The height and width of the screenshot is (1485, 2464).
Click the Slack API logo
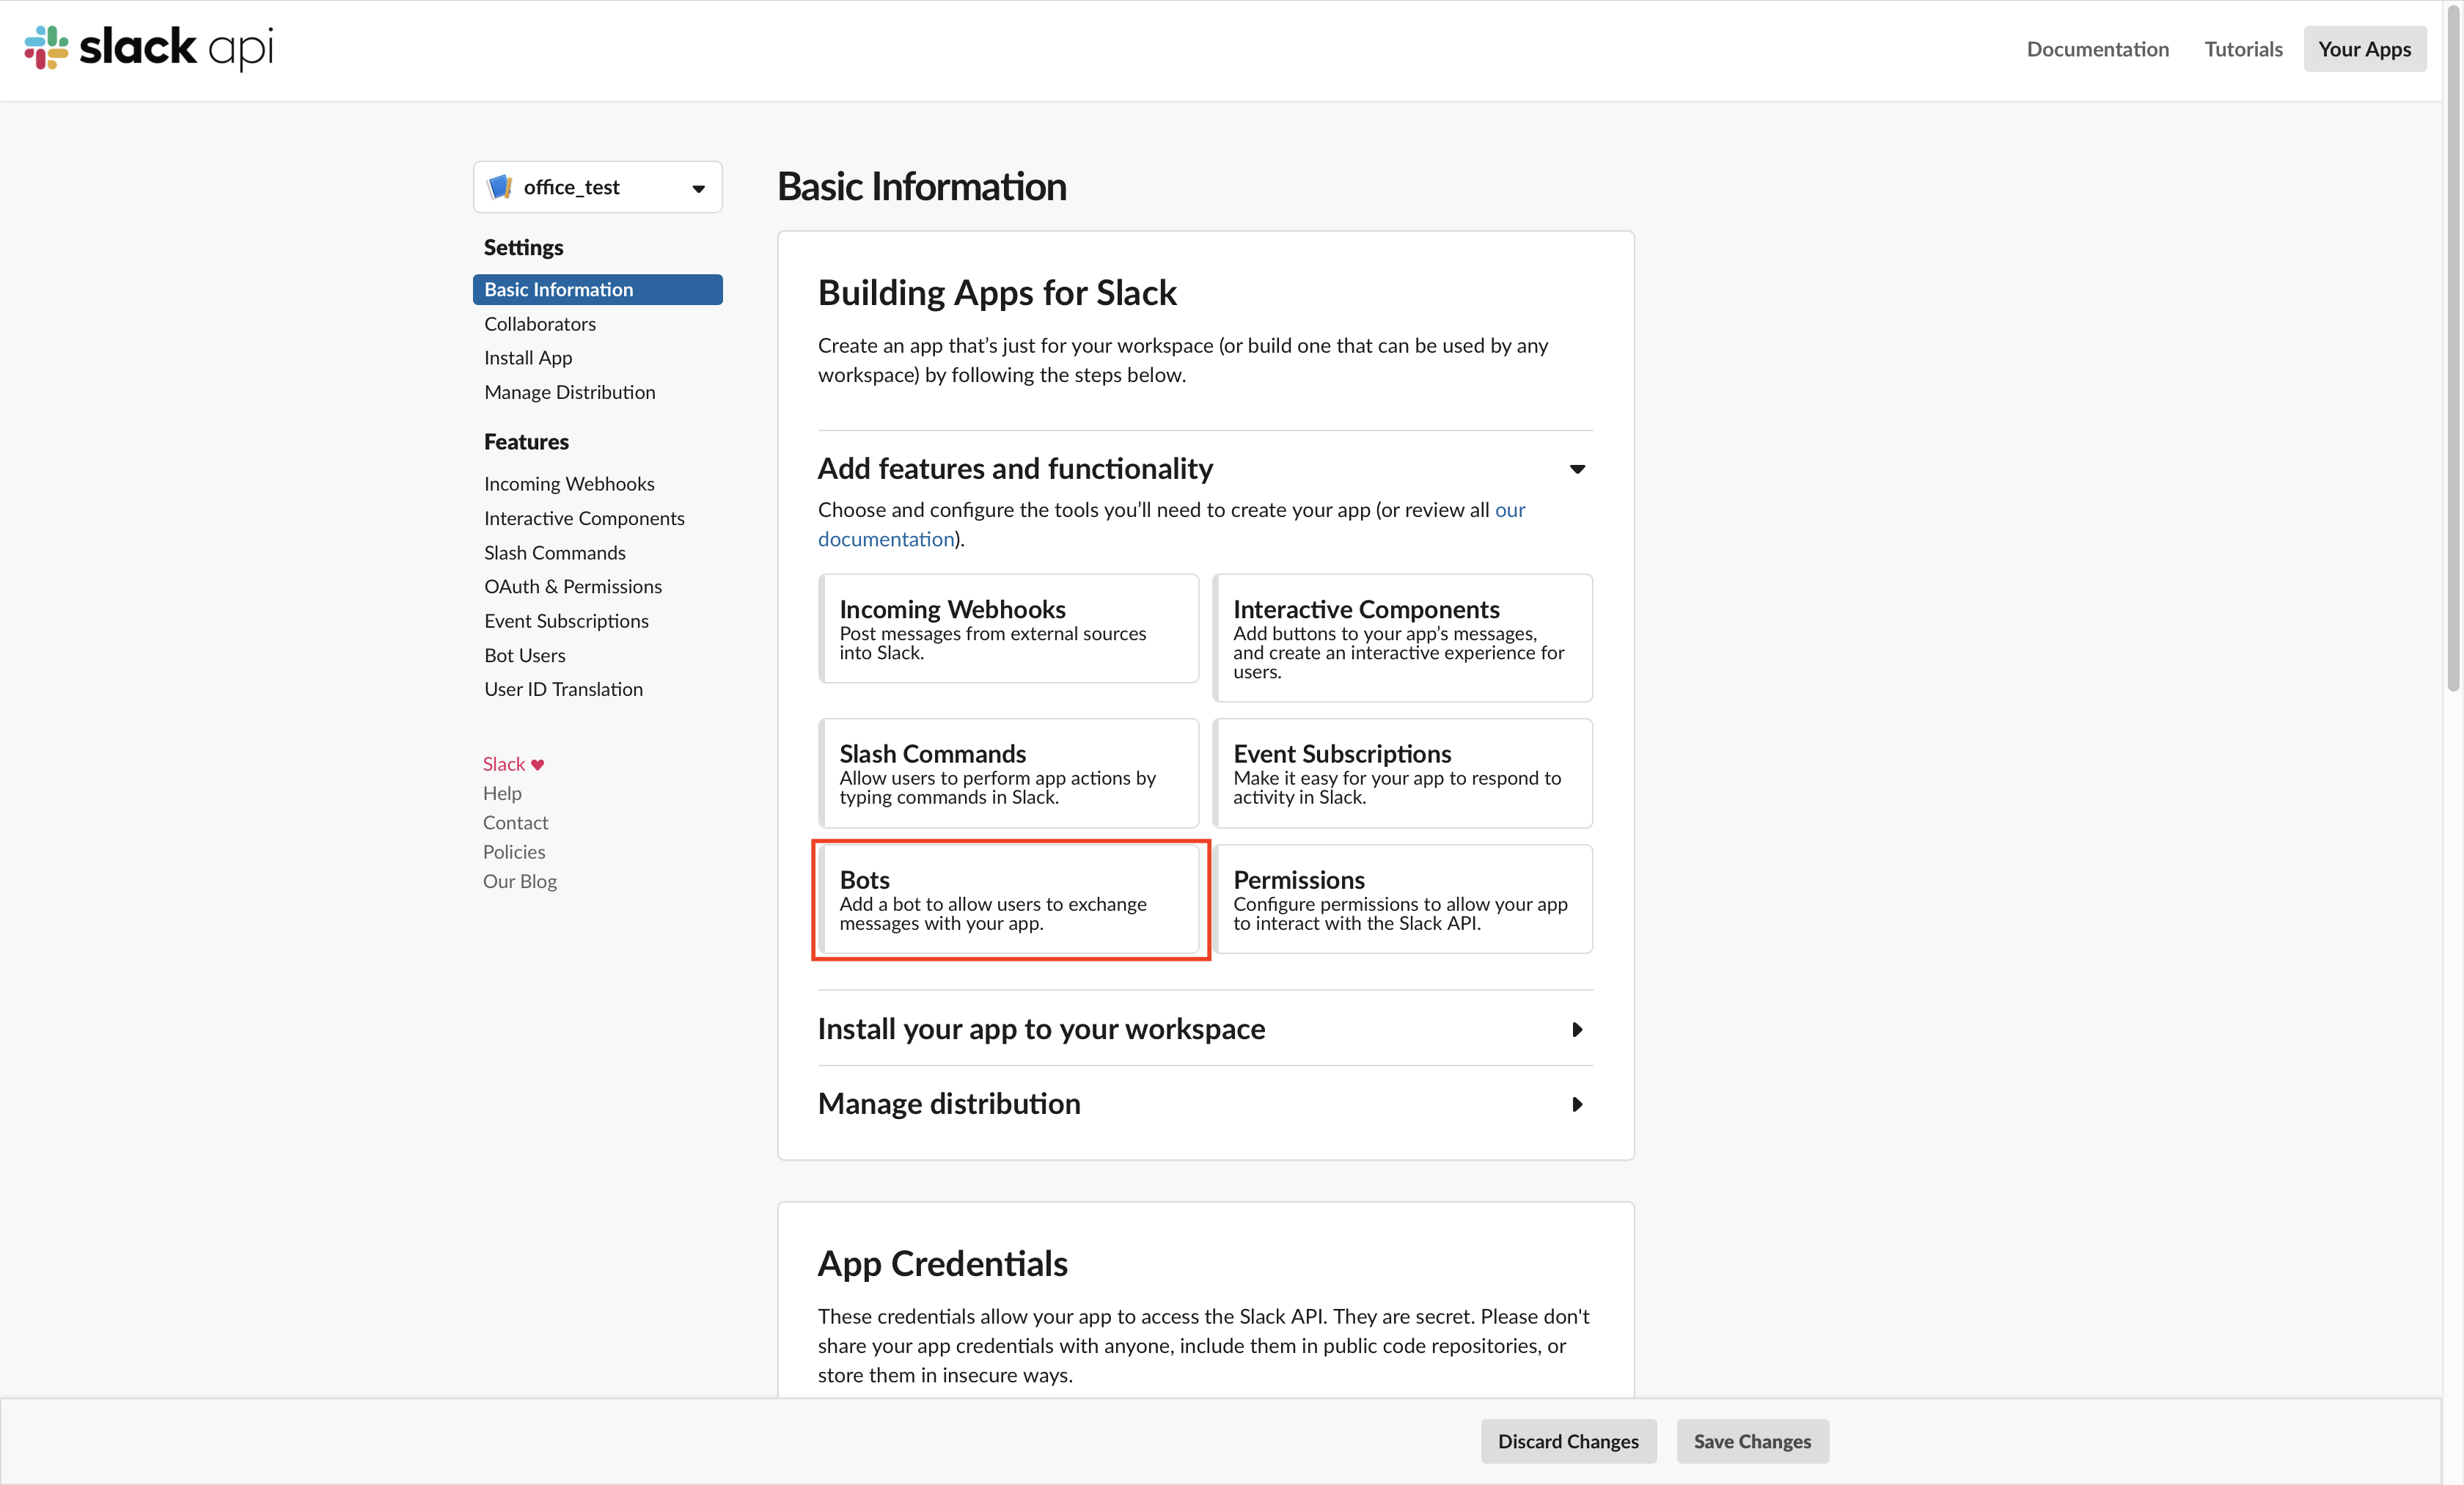[148, 47]
